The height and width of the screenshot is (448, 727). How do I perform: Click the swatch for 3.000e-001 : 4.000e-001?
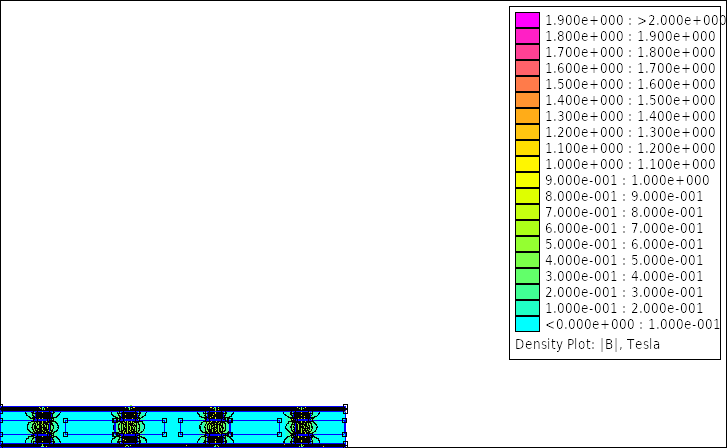[527, 276]
